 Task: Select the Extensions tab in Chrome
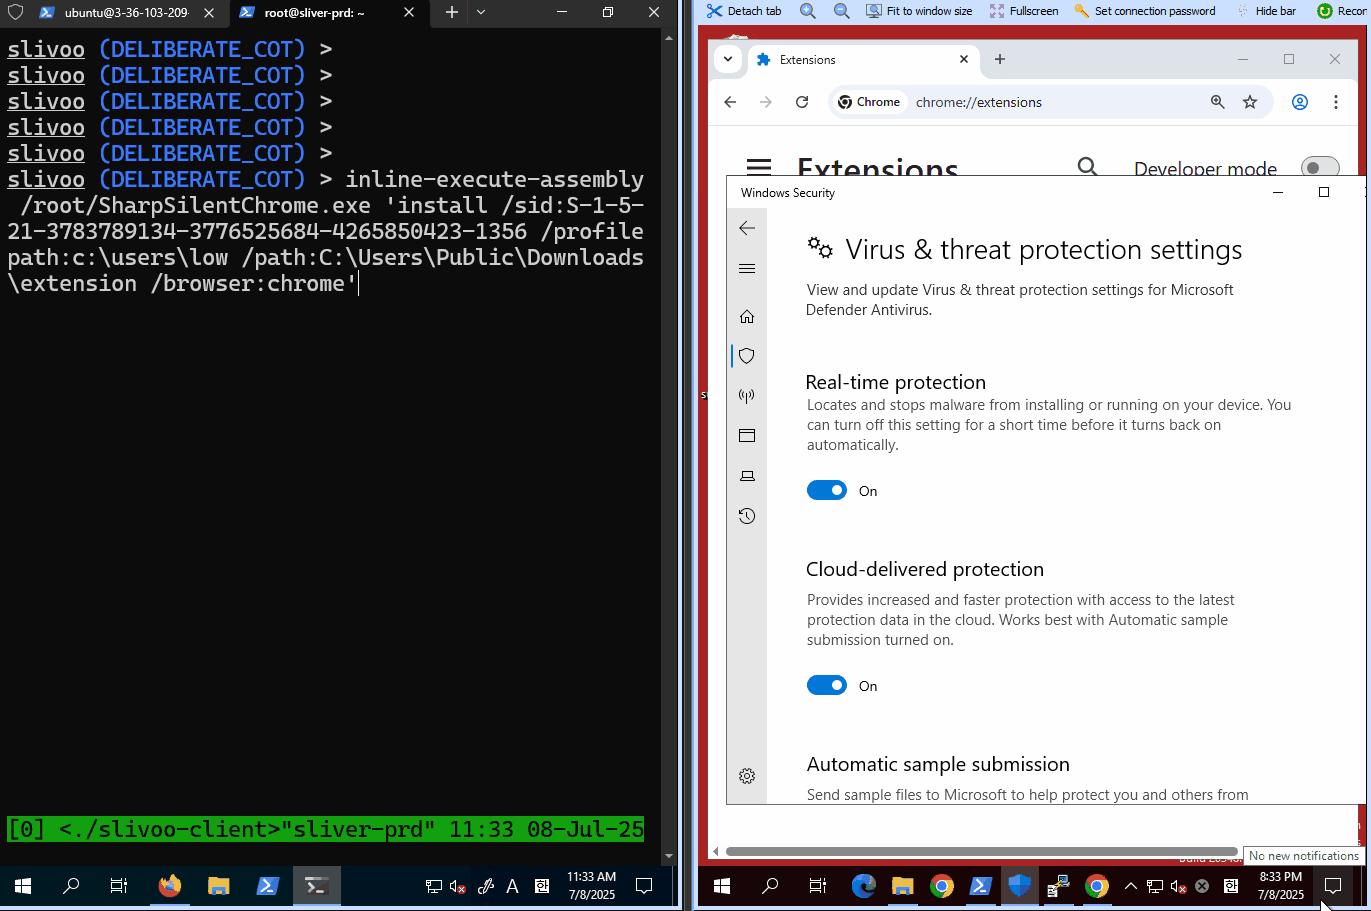tap(862, 60)
